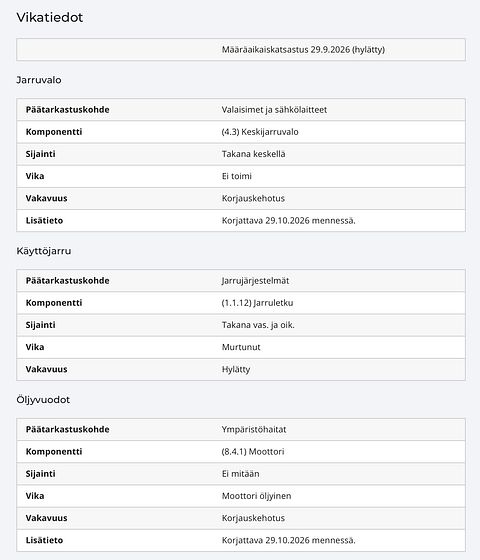Click Lisätieto row in Öljyvuodot table
480x560 pixels.
[x=241, y=540]
